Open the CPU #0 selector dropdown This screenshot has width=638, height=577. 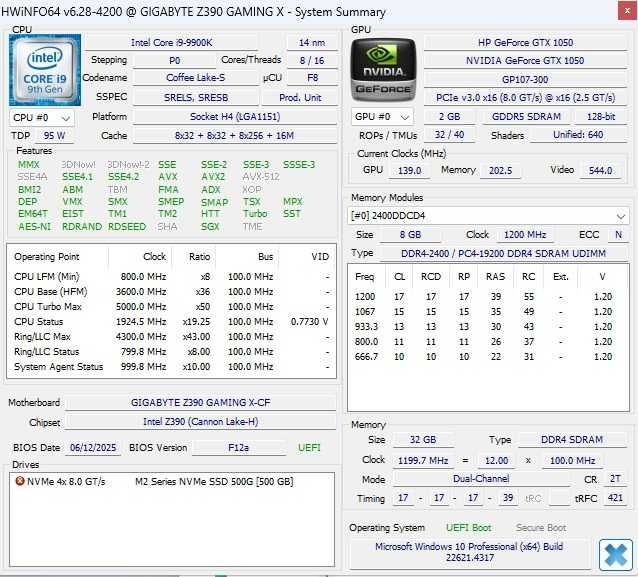coord(42,118)
